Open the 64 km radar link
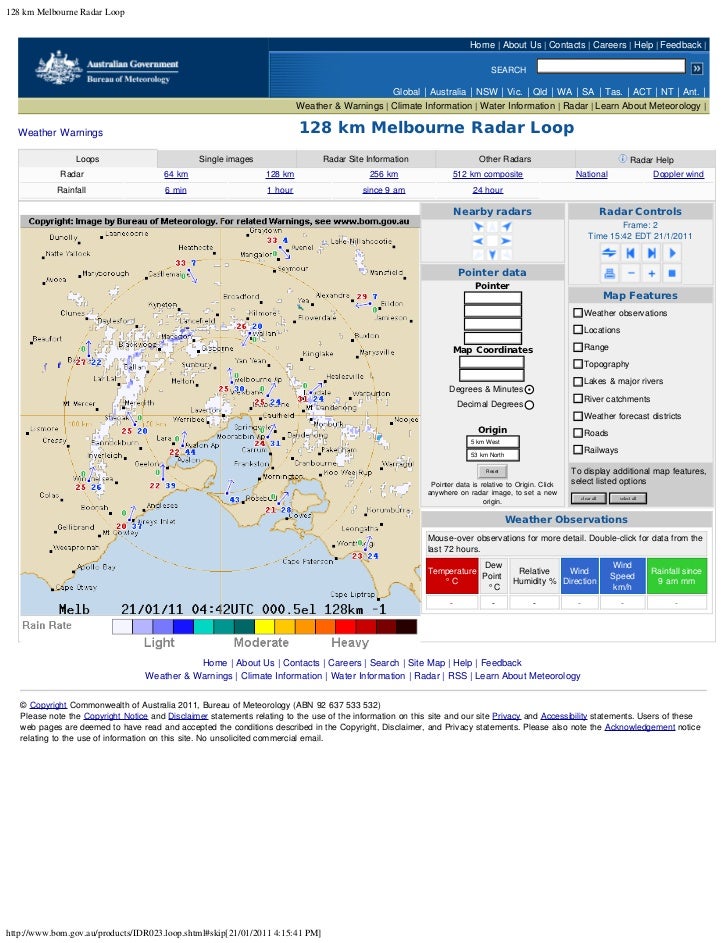This screenshot has width=728, height=943. coord(176,174)
